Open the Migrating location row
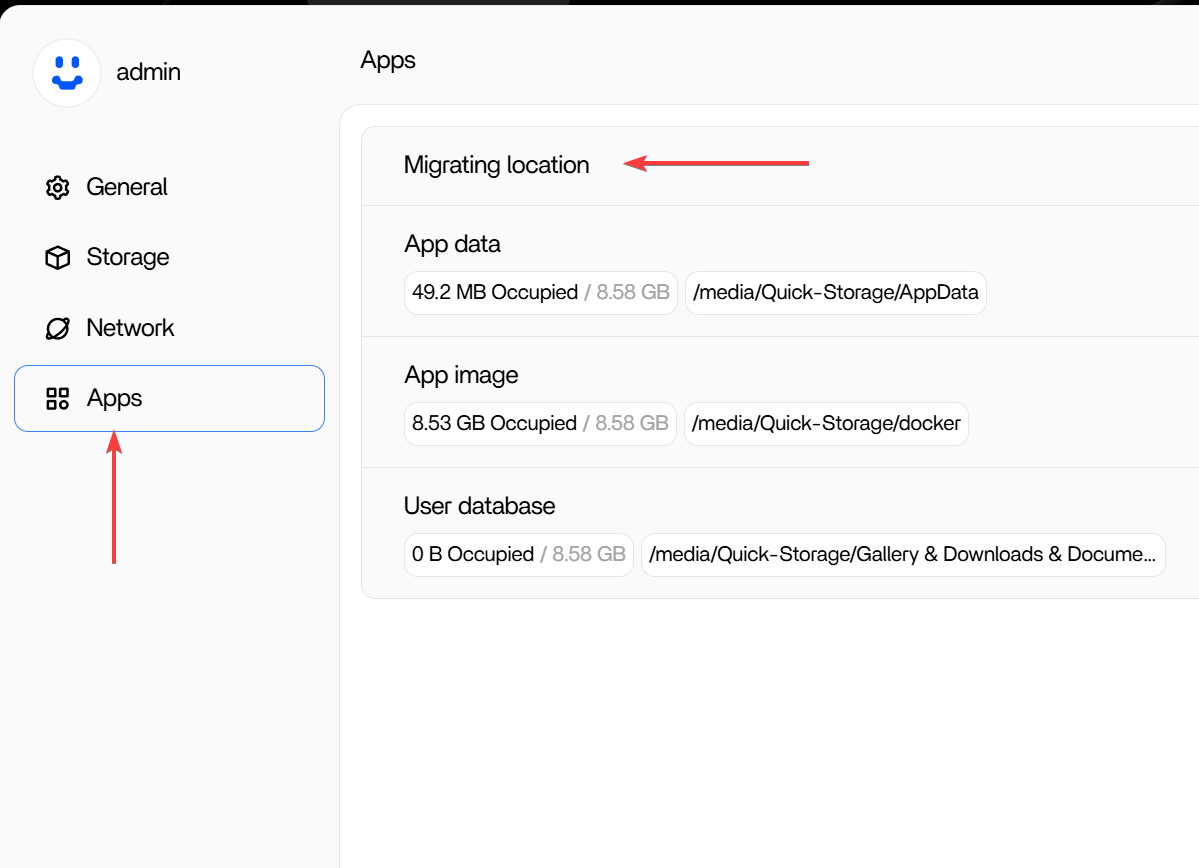The image size is (1199, 868). 496,165
